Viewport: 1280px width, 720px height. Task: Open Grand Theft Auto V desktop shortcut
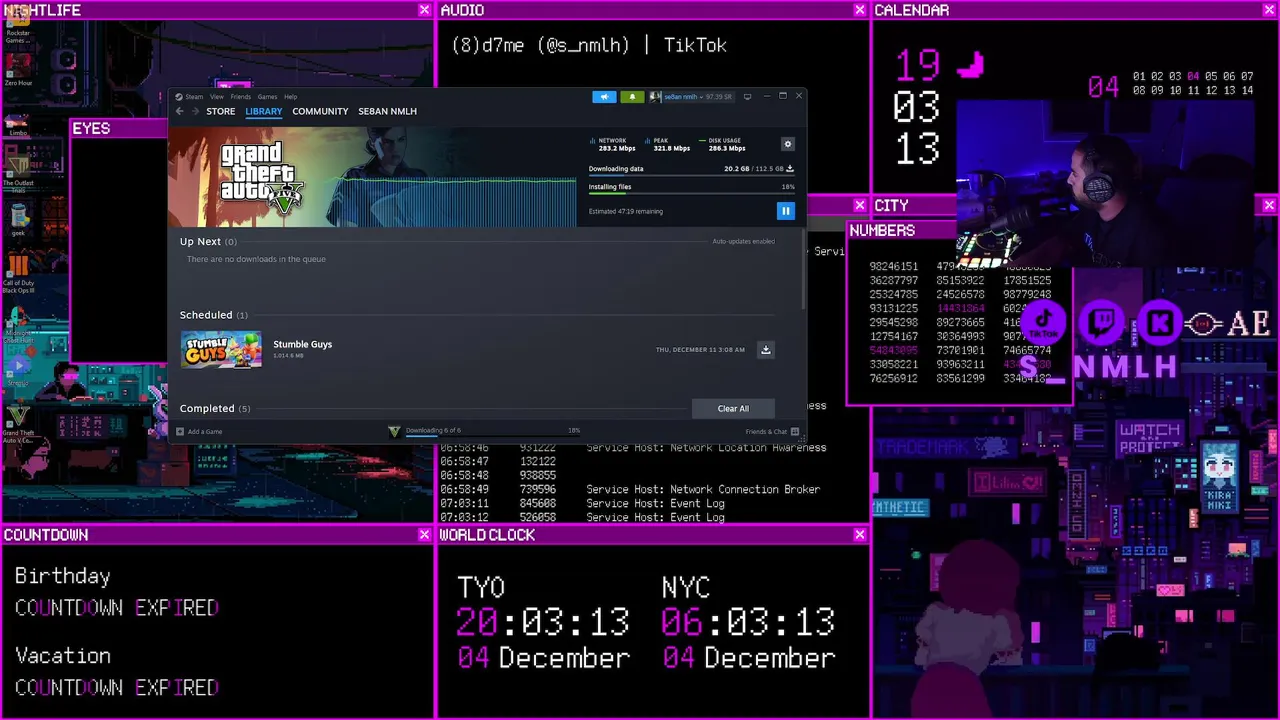coord(17,422)
